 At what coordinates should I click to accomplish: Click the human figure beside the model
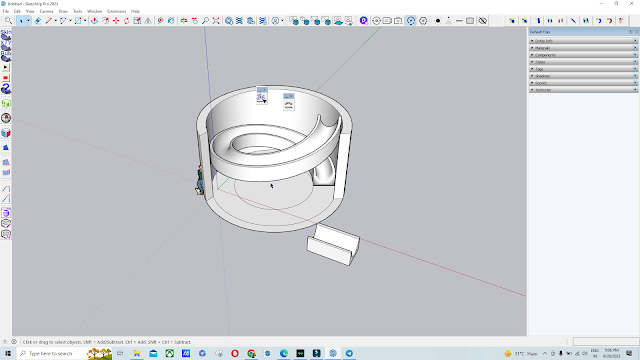(200, 180)
